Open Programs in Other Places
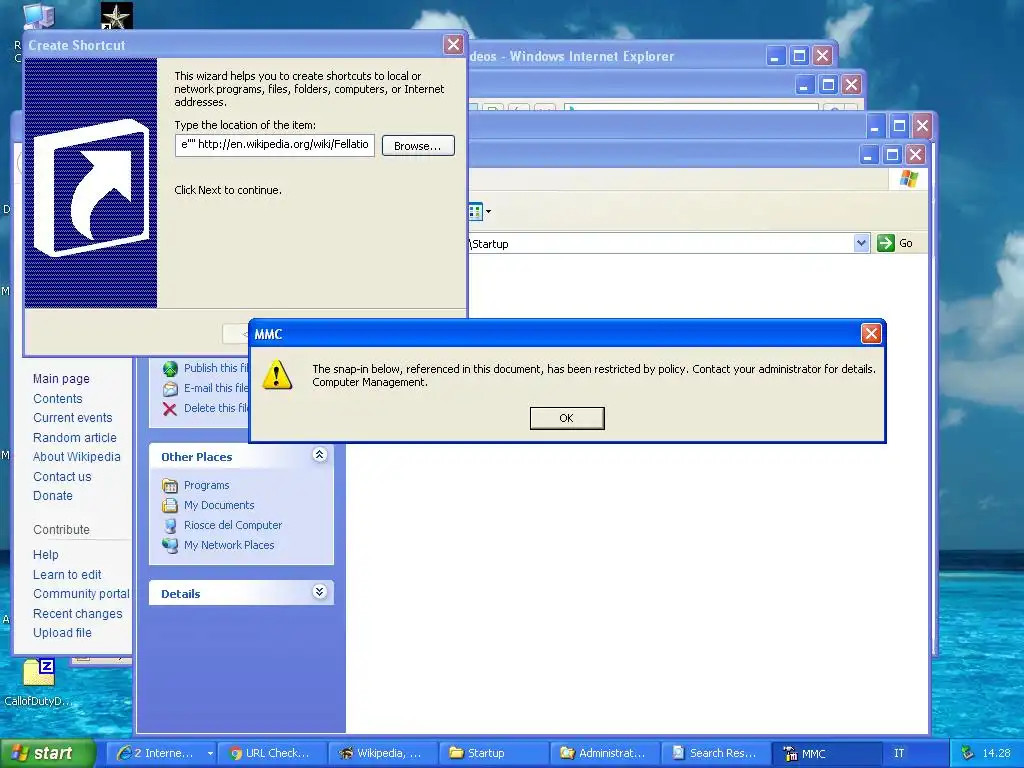This screenshot has height=768, width=1024. [x=206, y=485]
